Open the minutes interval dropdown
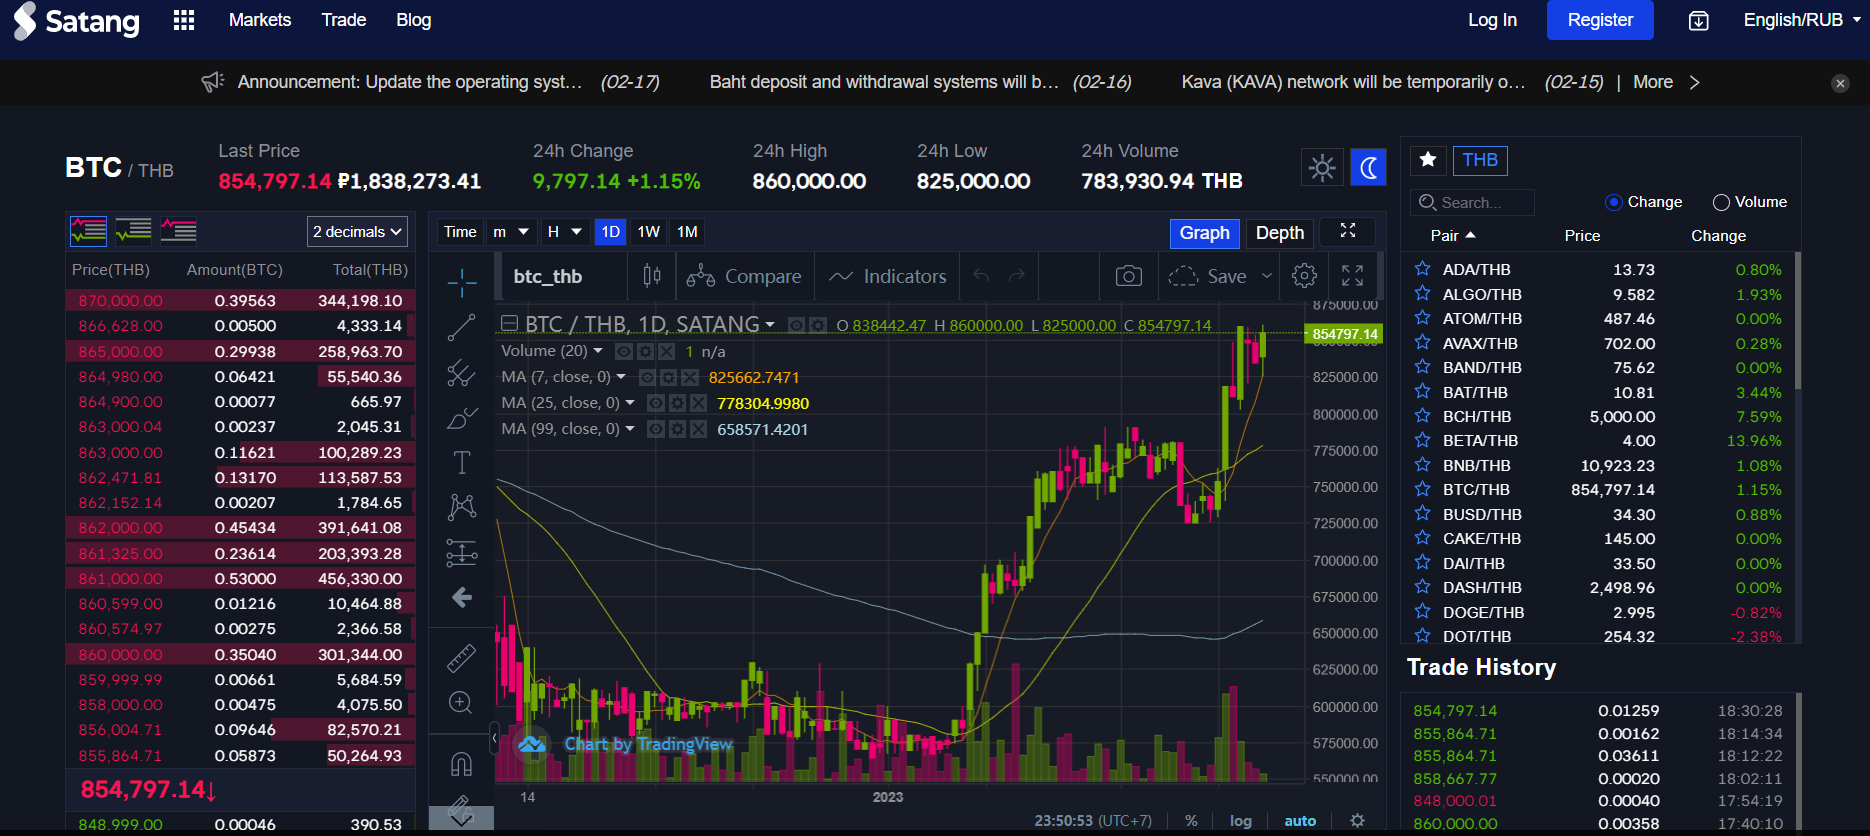 [x=511, y=232]
